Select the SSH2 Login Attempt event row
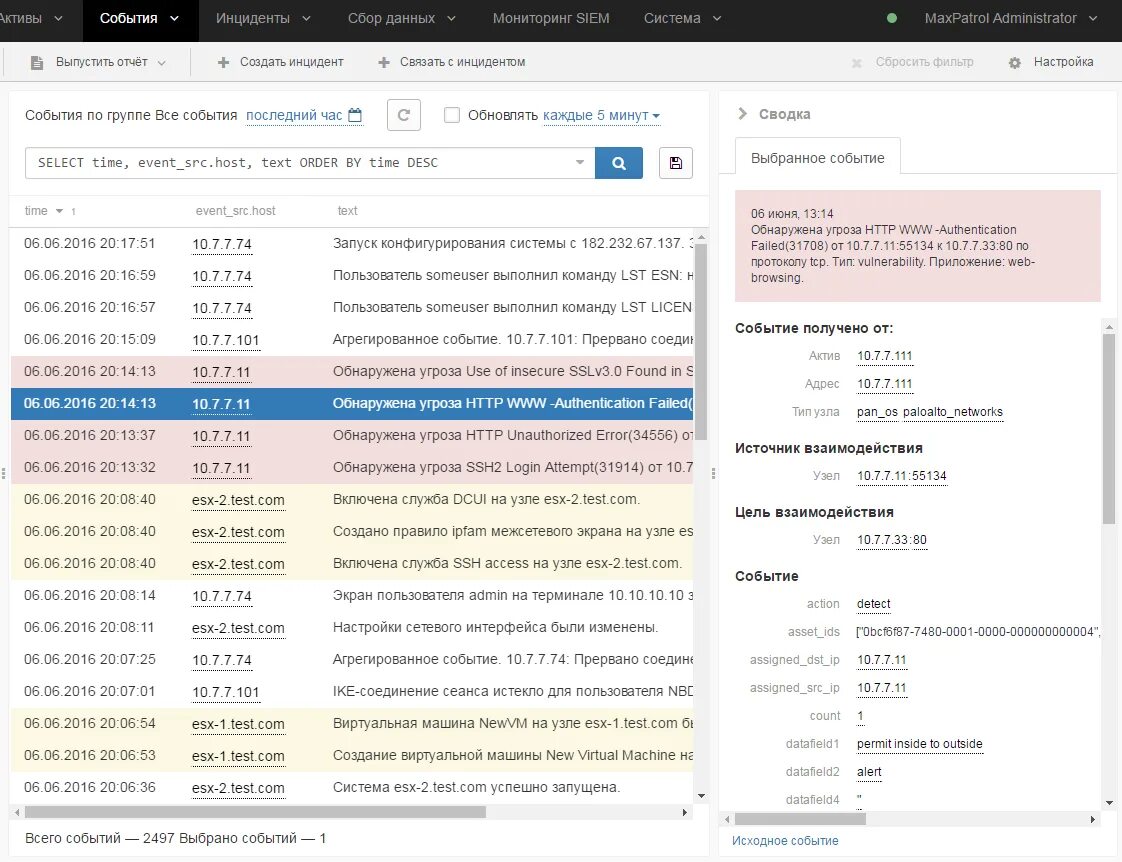Screen dimensions: 1122x862 tap(351, 468)
